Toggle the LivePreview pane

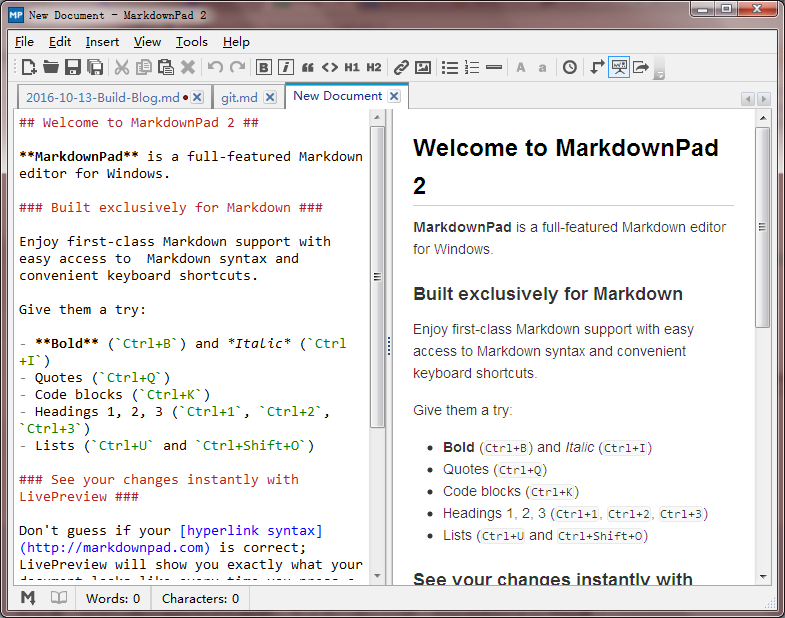tap(619, 67)
